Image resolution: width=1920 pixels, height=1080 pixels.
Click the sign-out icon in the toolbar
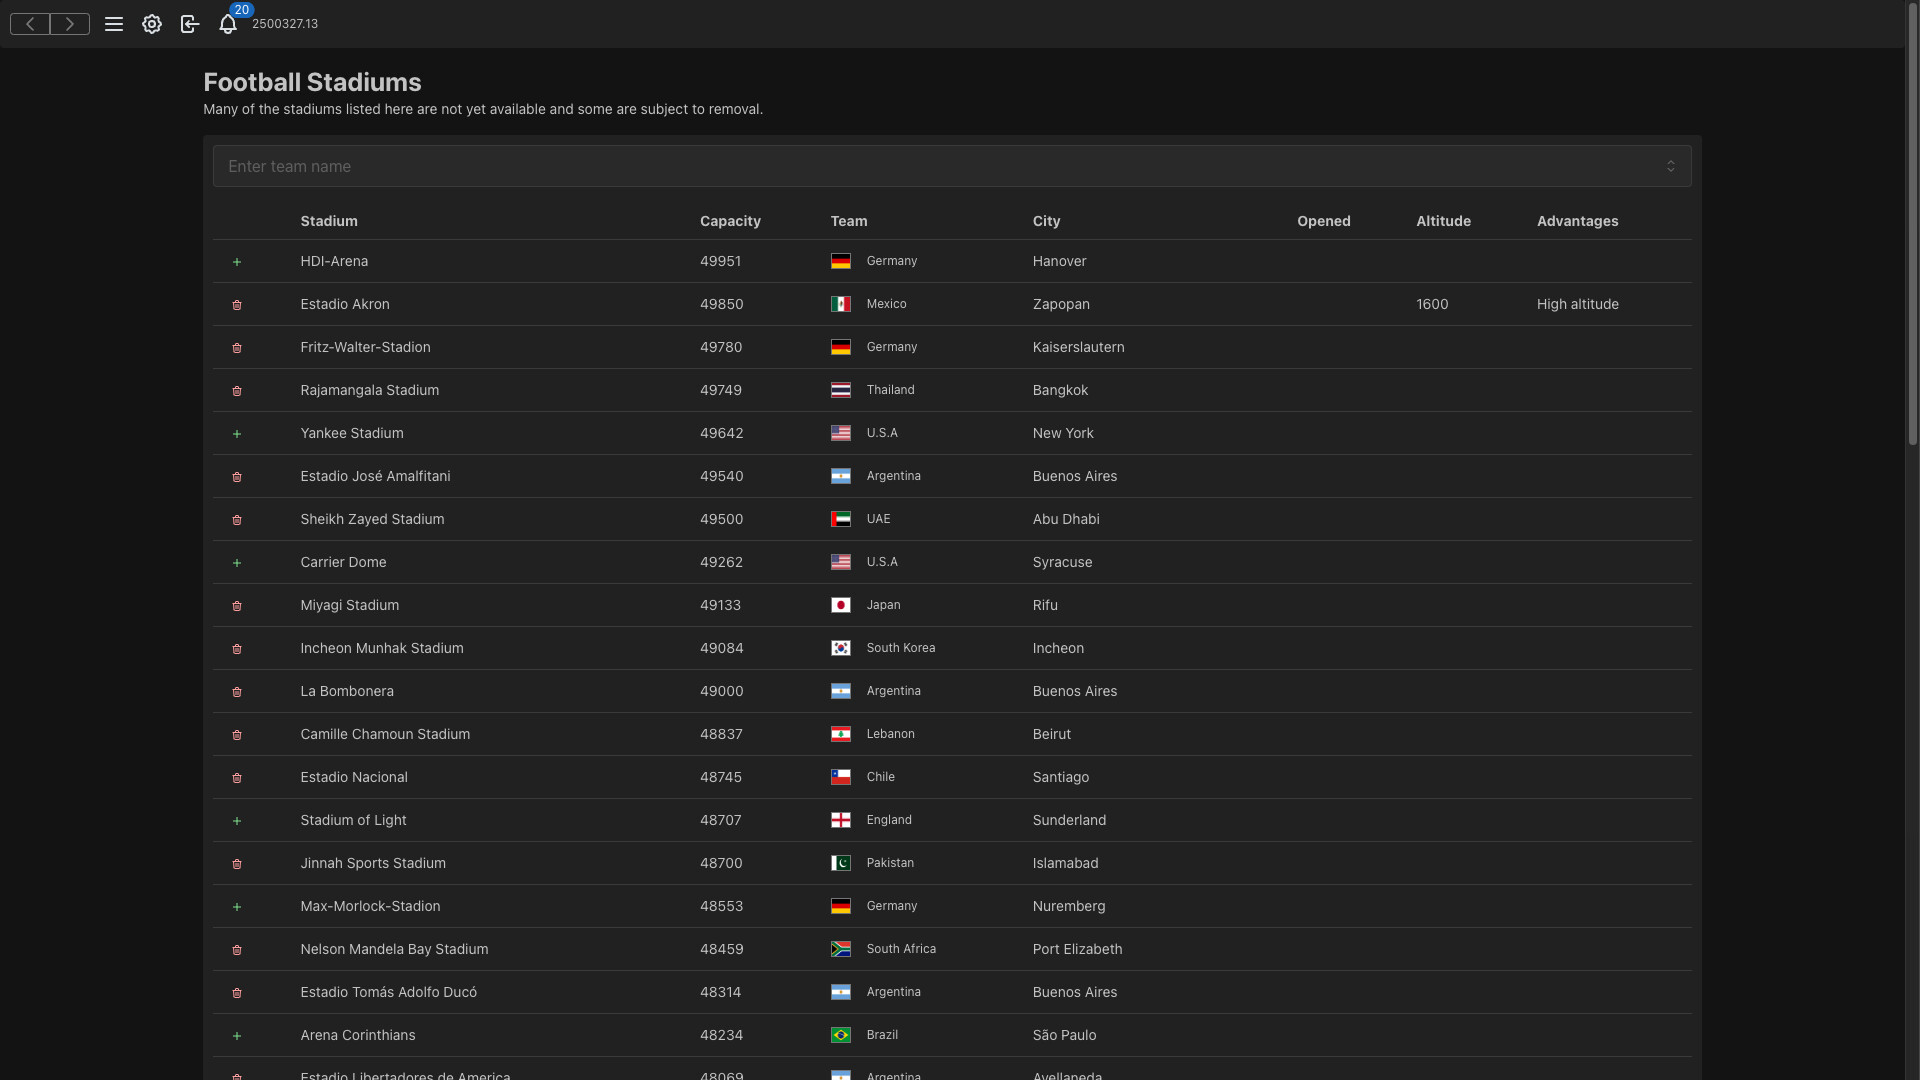(190, 24)
